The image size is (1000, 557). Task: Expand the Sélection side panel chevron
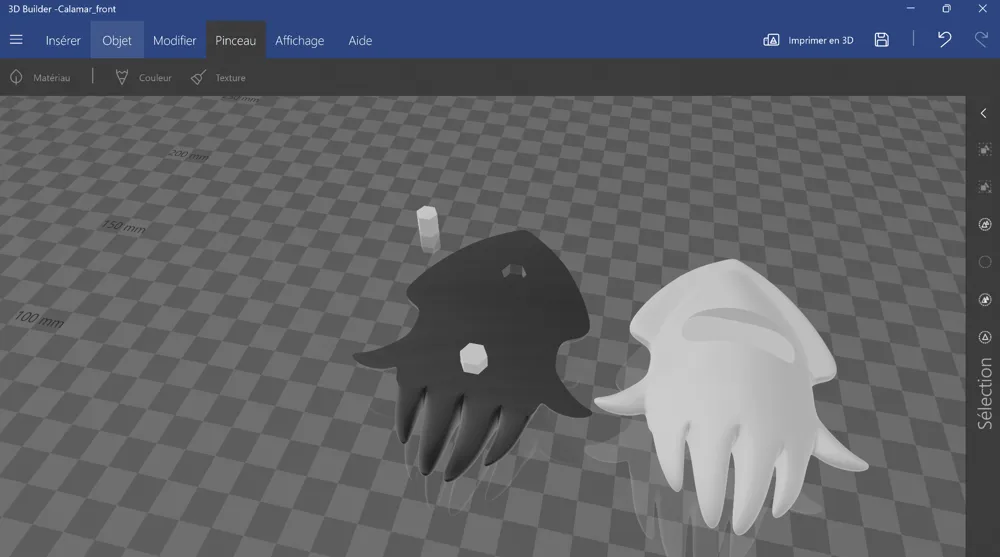(984, 113)
